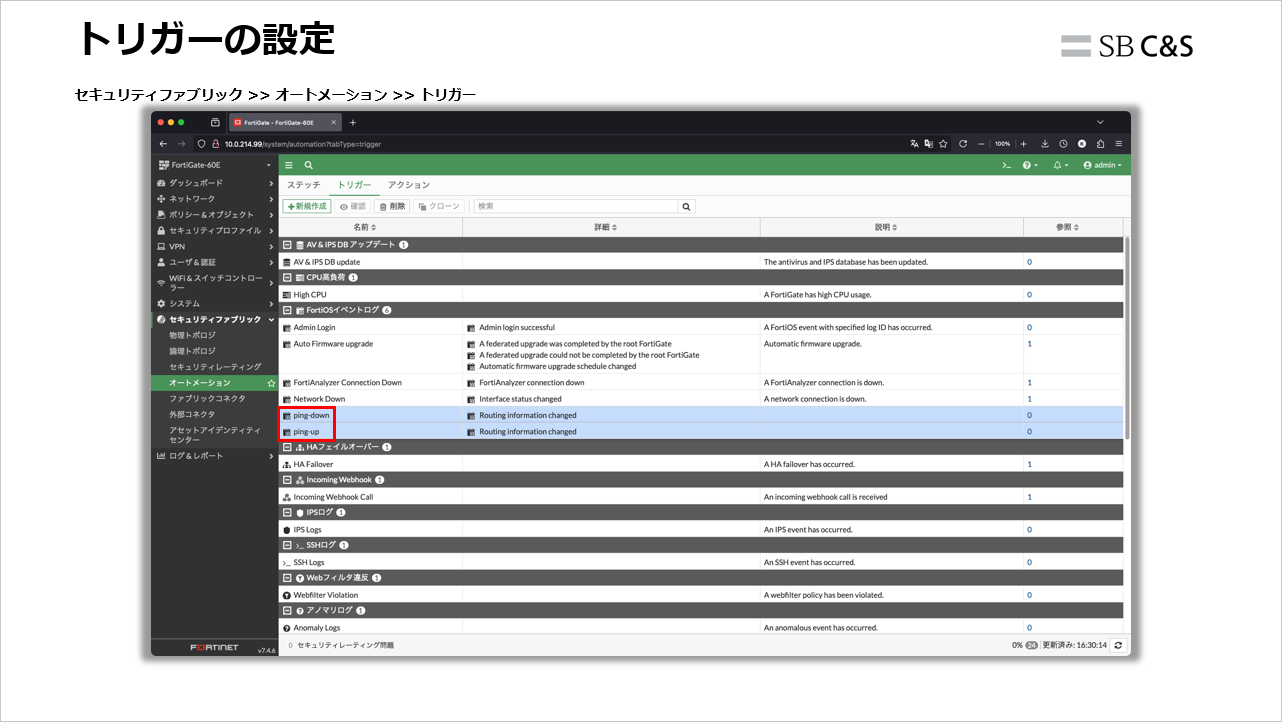Select Auto Firmware upgrade trigger

point(333,344)
